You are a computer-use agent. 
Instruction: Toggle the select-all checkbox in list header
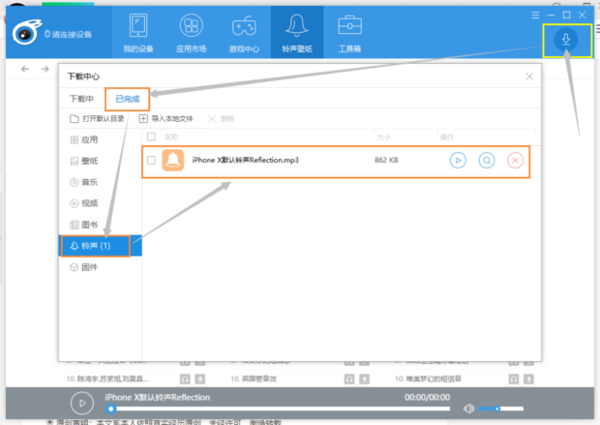coord(151,136)
